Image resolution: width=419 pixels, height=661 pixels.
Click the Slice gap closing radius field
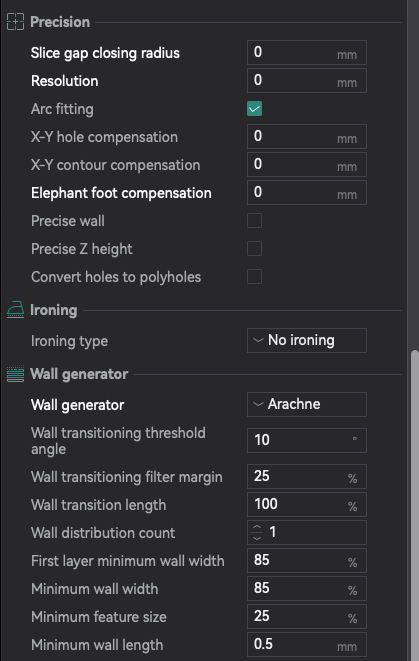tap(307, 53)
